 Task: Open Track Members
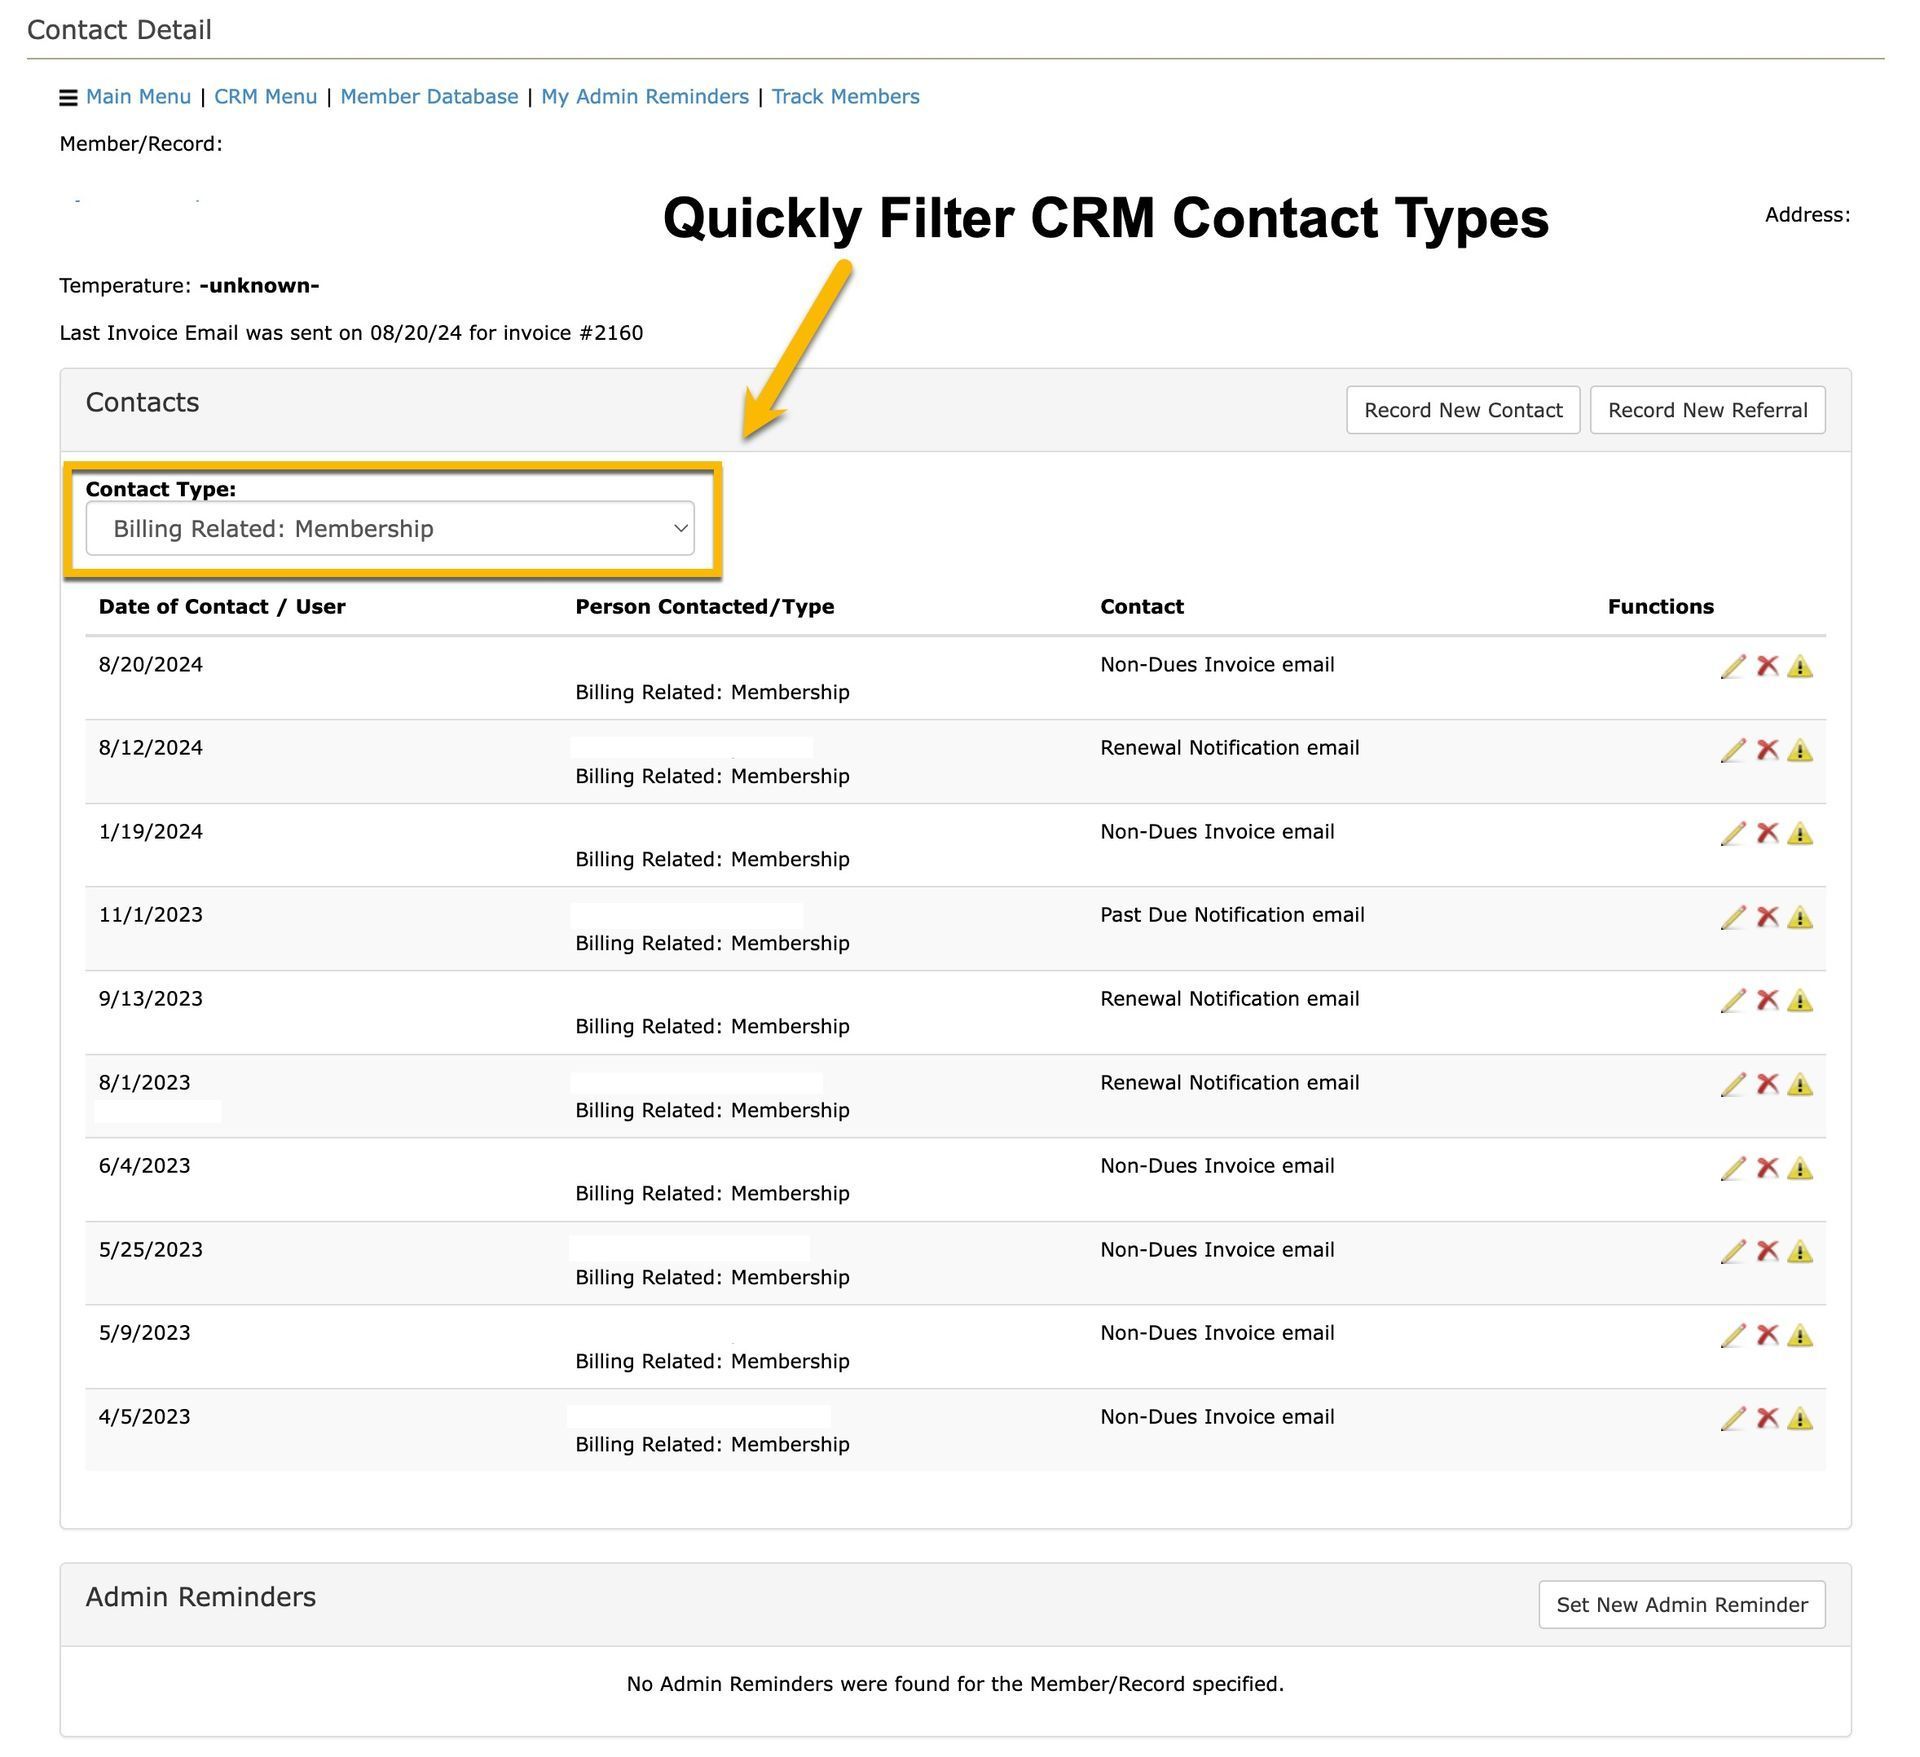click(x=845, y=96)
